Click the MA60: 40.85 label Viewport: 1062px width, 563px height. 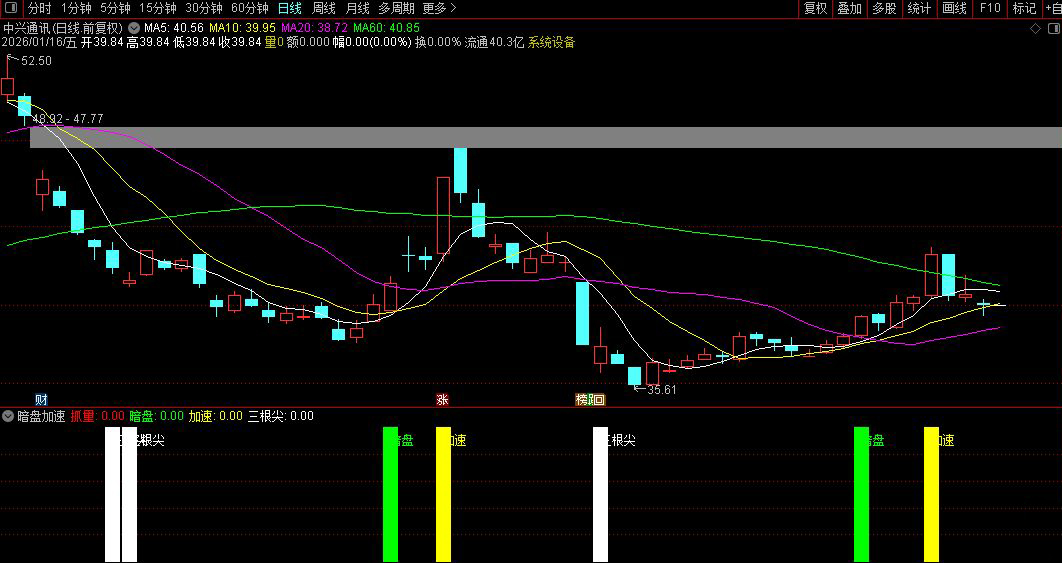coord(386,28)
